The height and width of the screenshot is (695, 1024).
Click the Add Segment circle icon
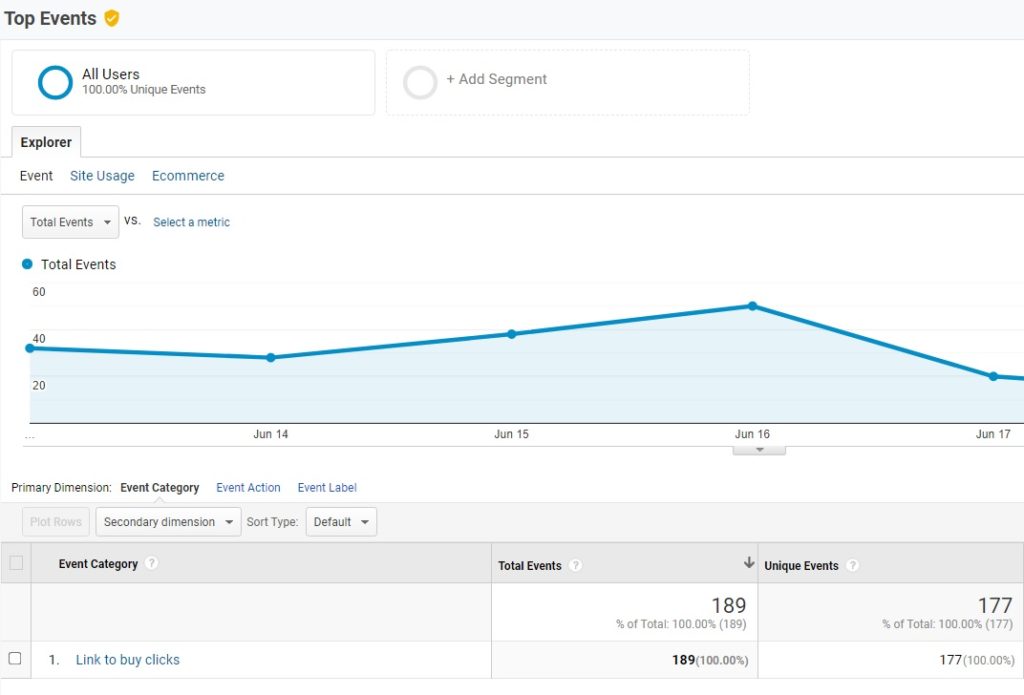click(x=420, y=82)
